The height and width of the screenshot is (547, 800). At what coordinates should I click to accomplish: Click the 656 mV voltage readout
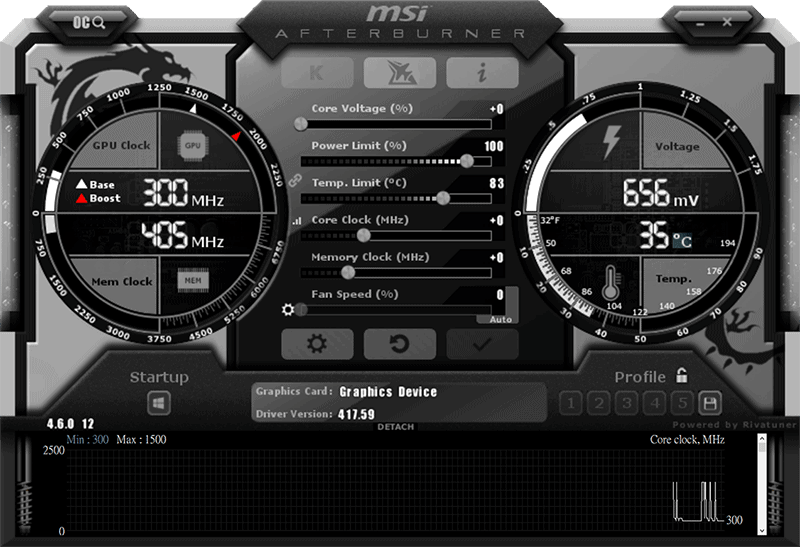(660, 193)
